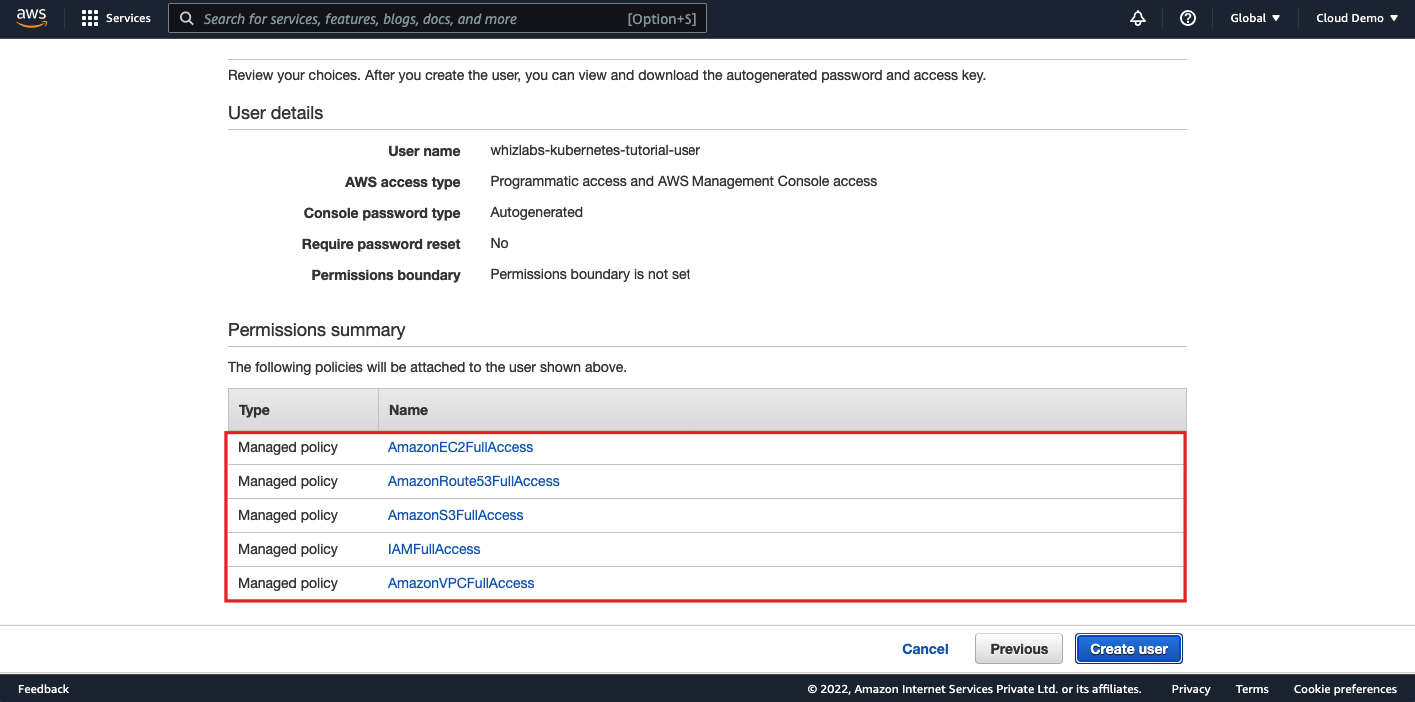The width and height of the screenshot is (1415, 702).
Task: Click the Managed policy cell for AmazonVPCFullAccess
Action: pos(288,583)
